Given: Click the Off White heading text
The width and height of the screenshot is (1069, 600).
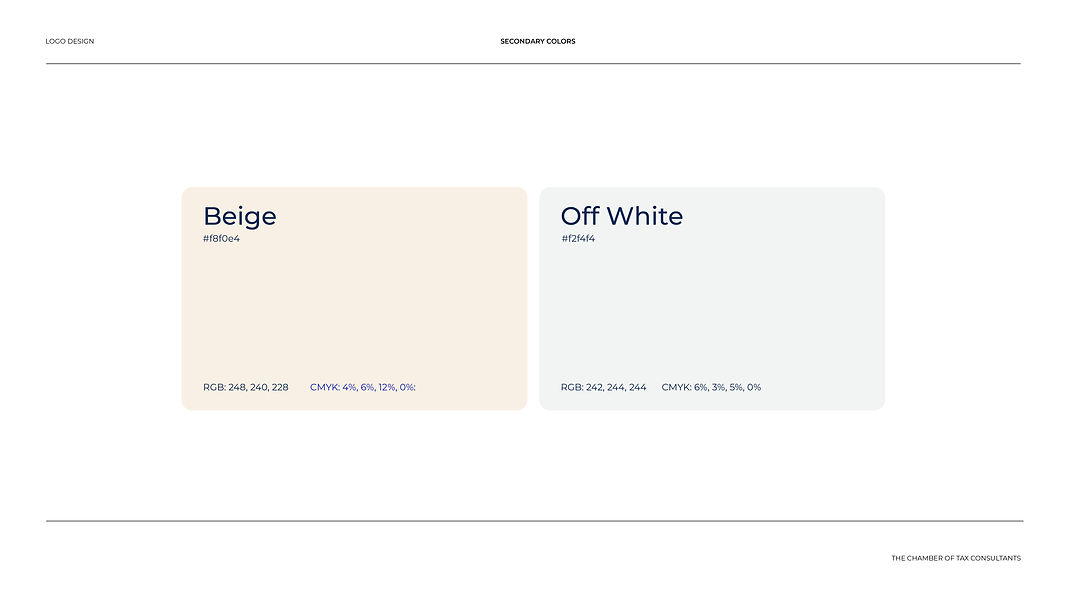Looking at the screenshot, I should tap(622, 216).
